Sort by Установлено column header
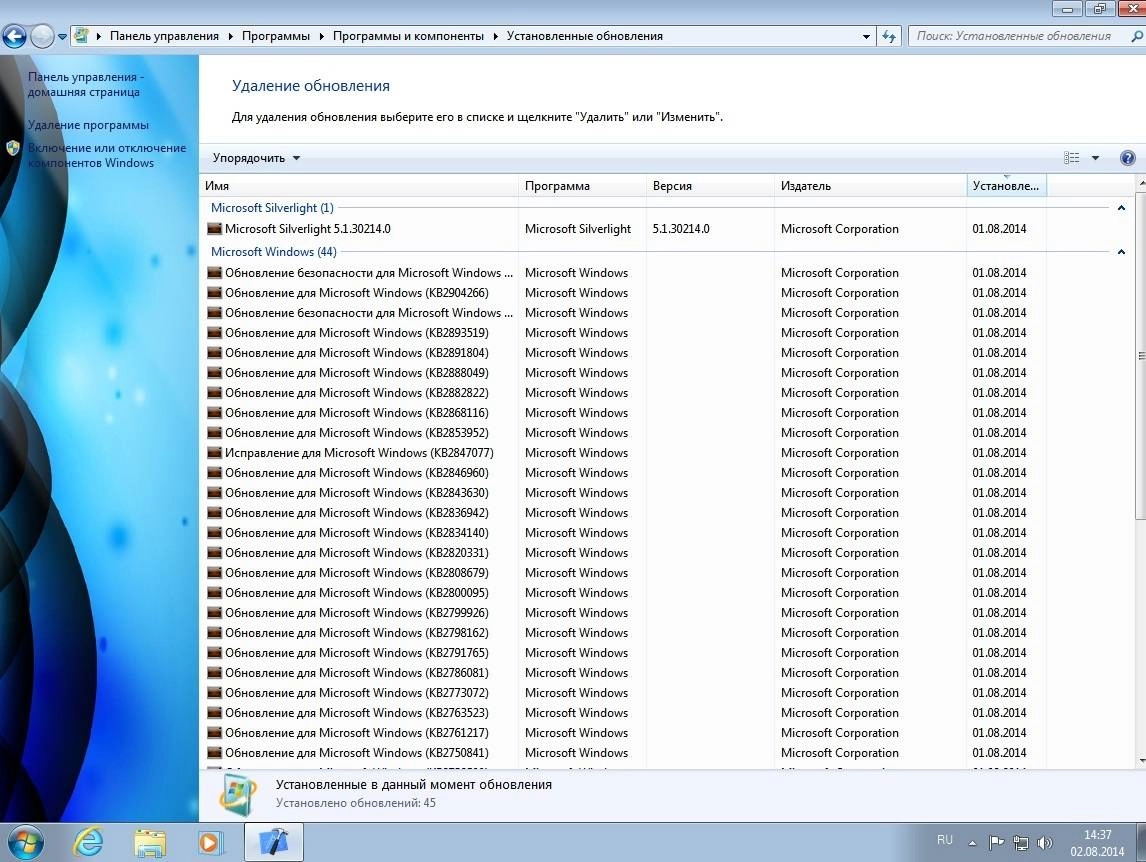The width and height of the screenshot is (1146, 862). [x=1006, y=186]
